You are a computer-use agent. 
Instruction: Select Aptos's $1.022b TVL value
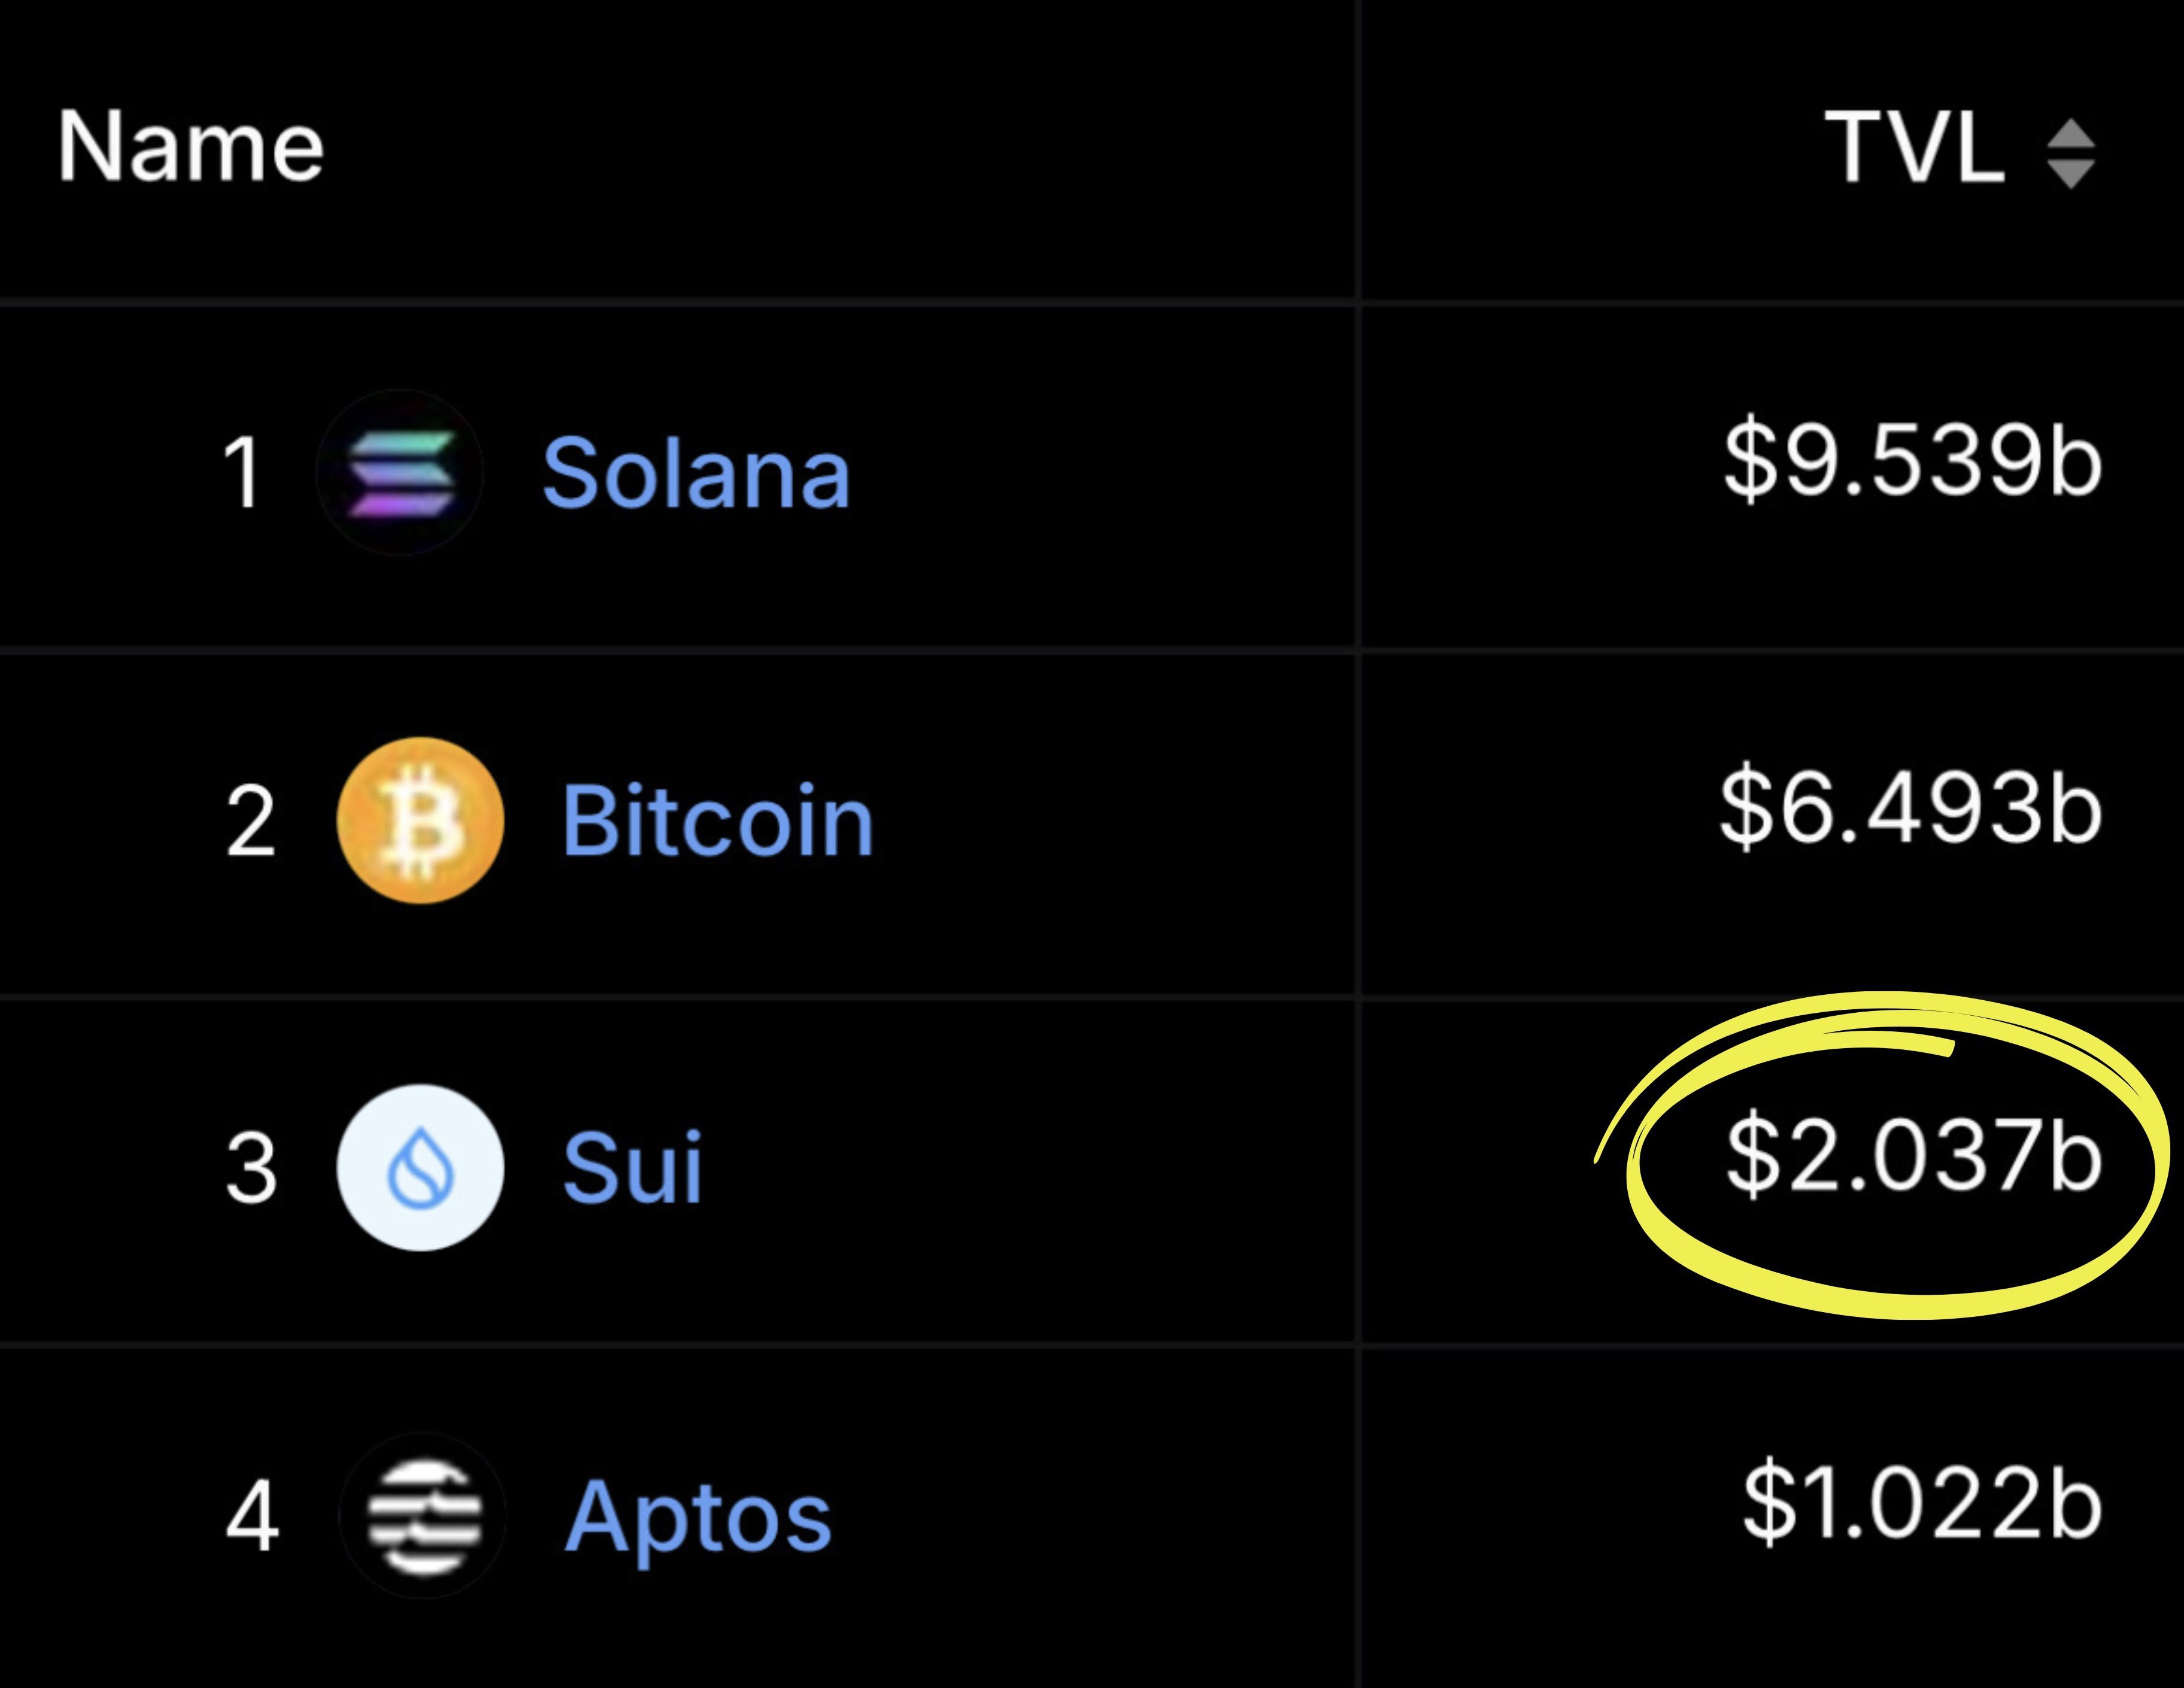[x=1922, y=1503]
